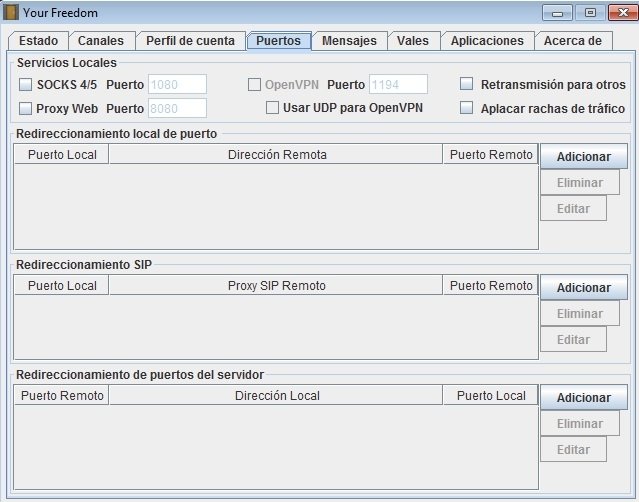This screenshot has width=639, height=502.
Task: Toggle Retransmisión para otros checkbox
Action: (x=467, y=84)
